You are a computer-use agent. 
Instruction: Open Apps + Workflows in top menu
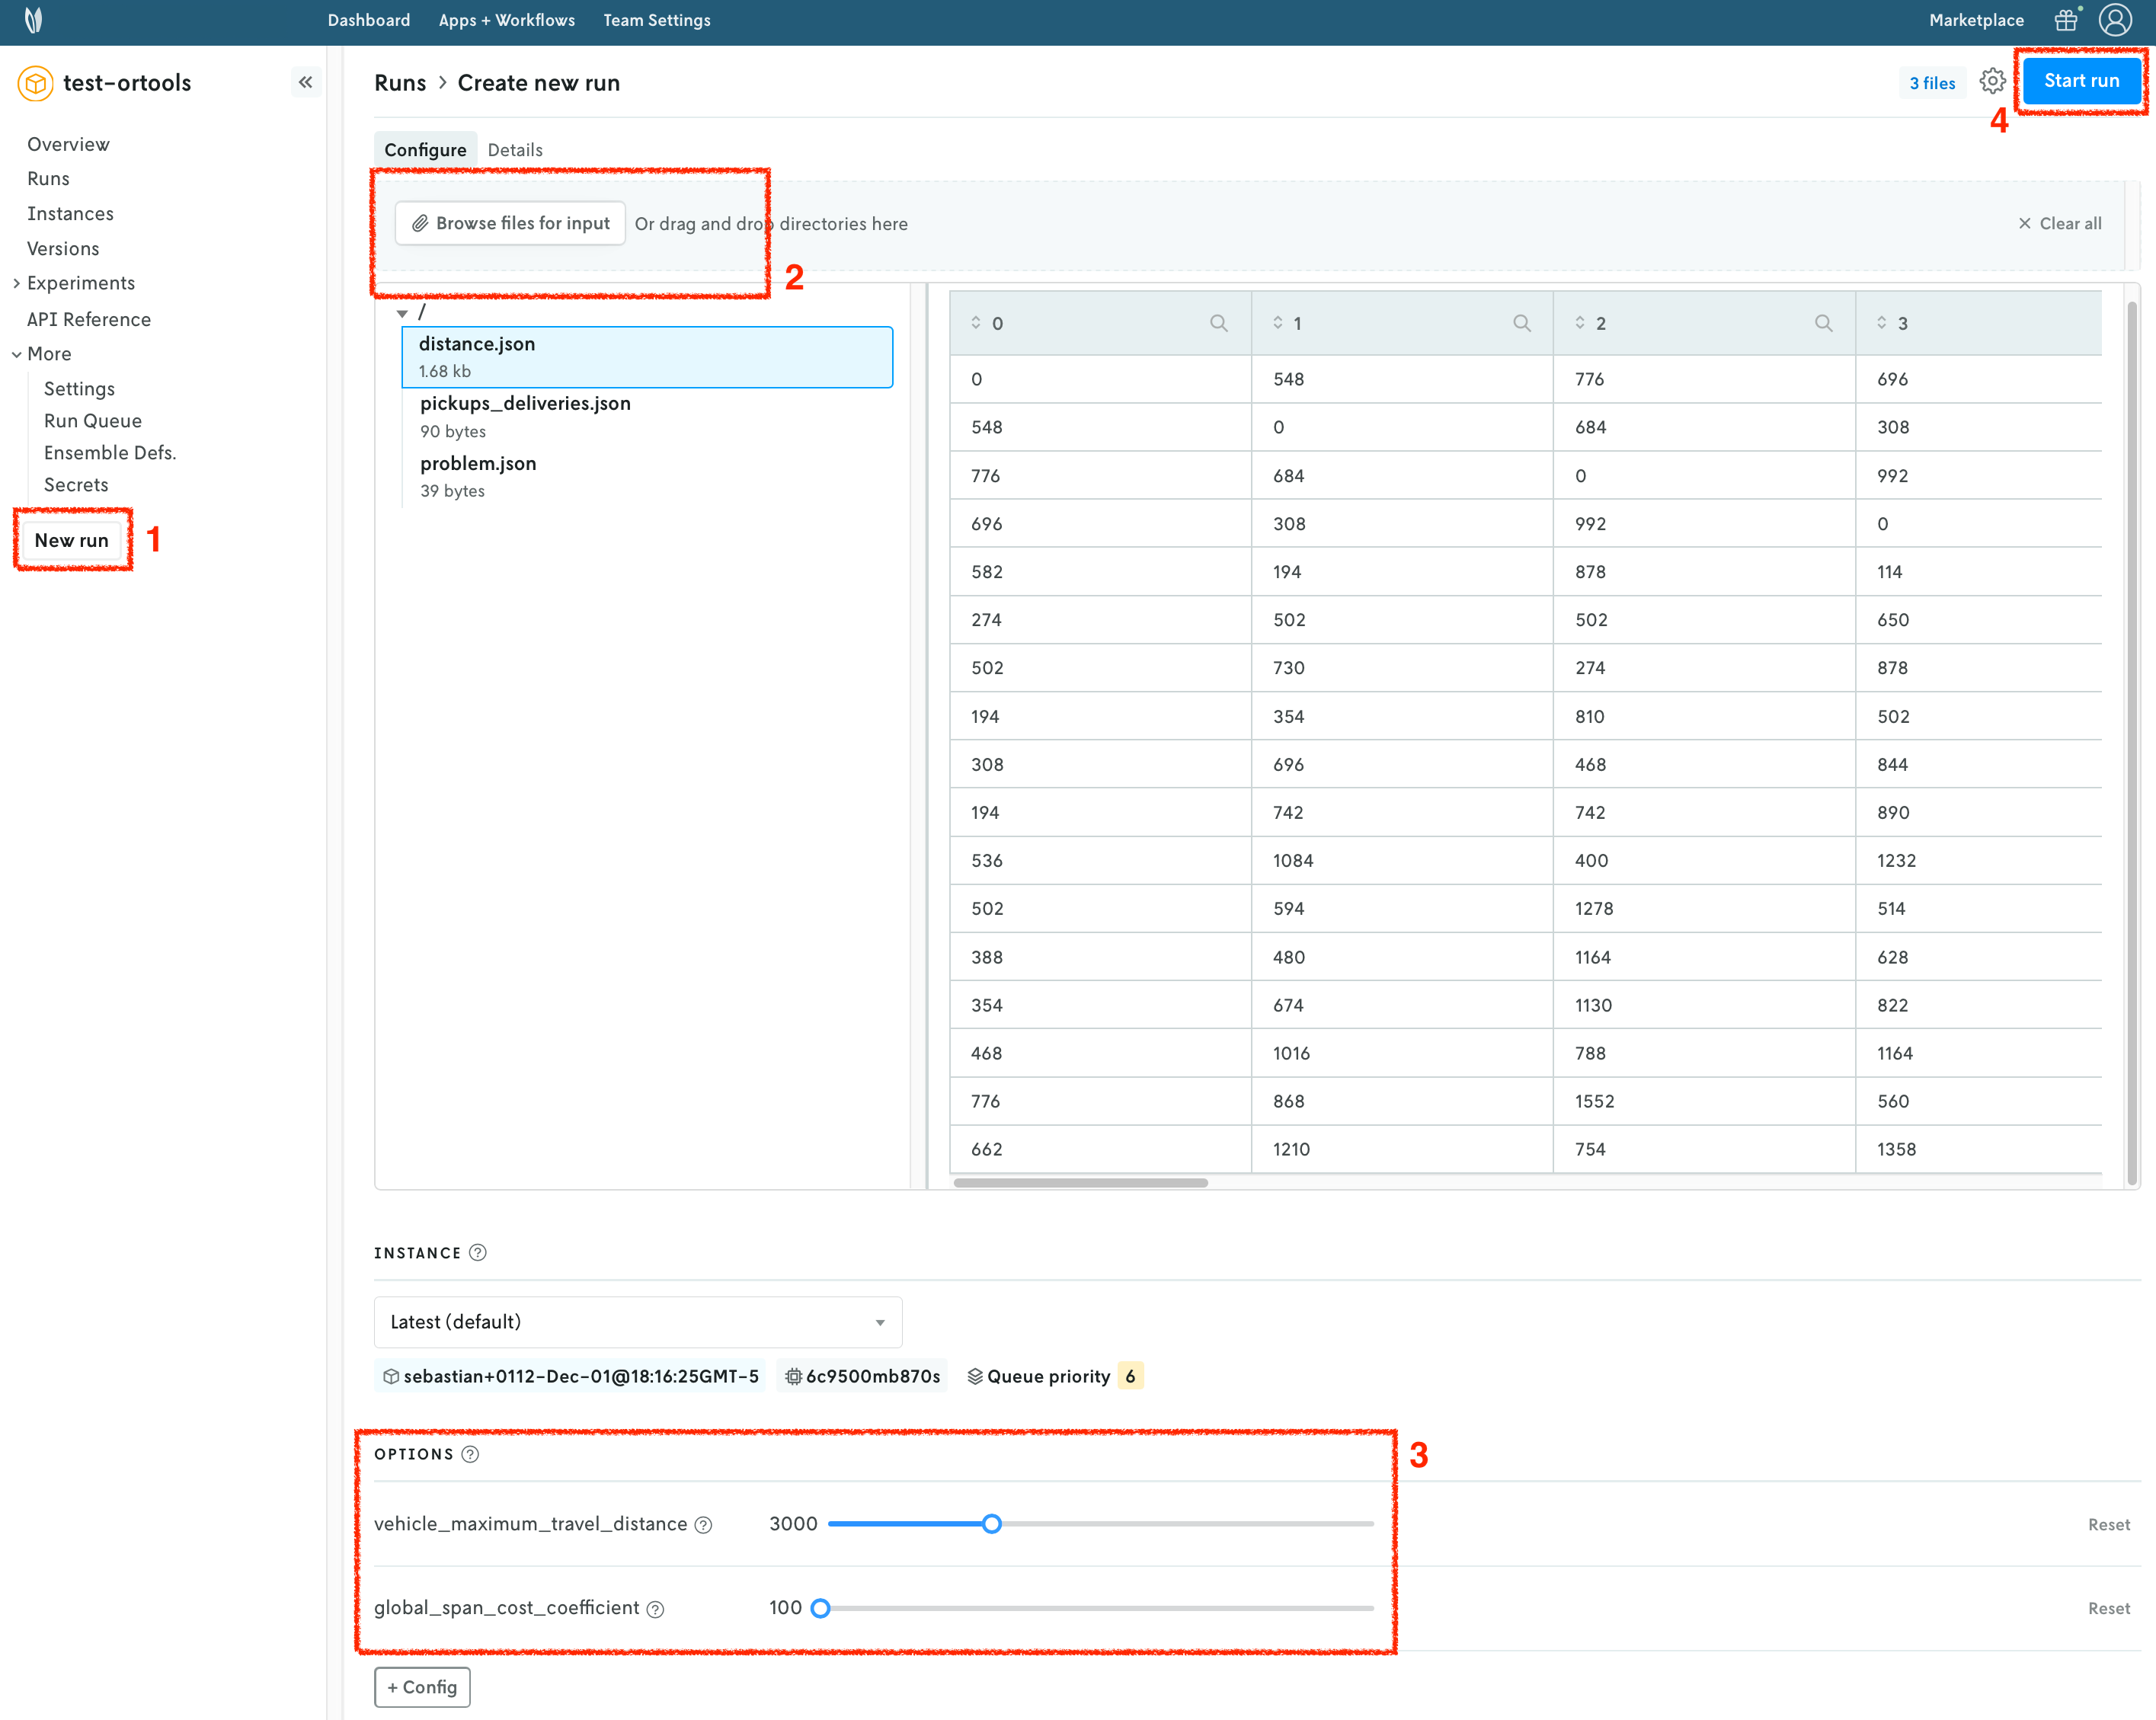click(x=506, y=20)
